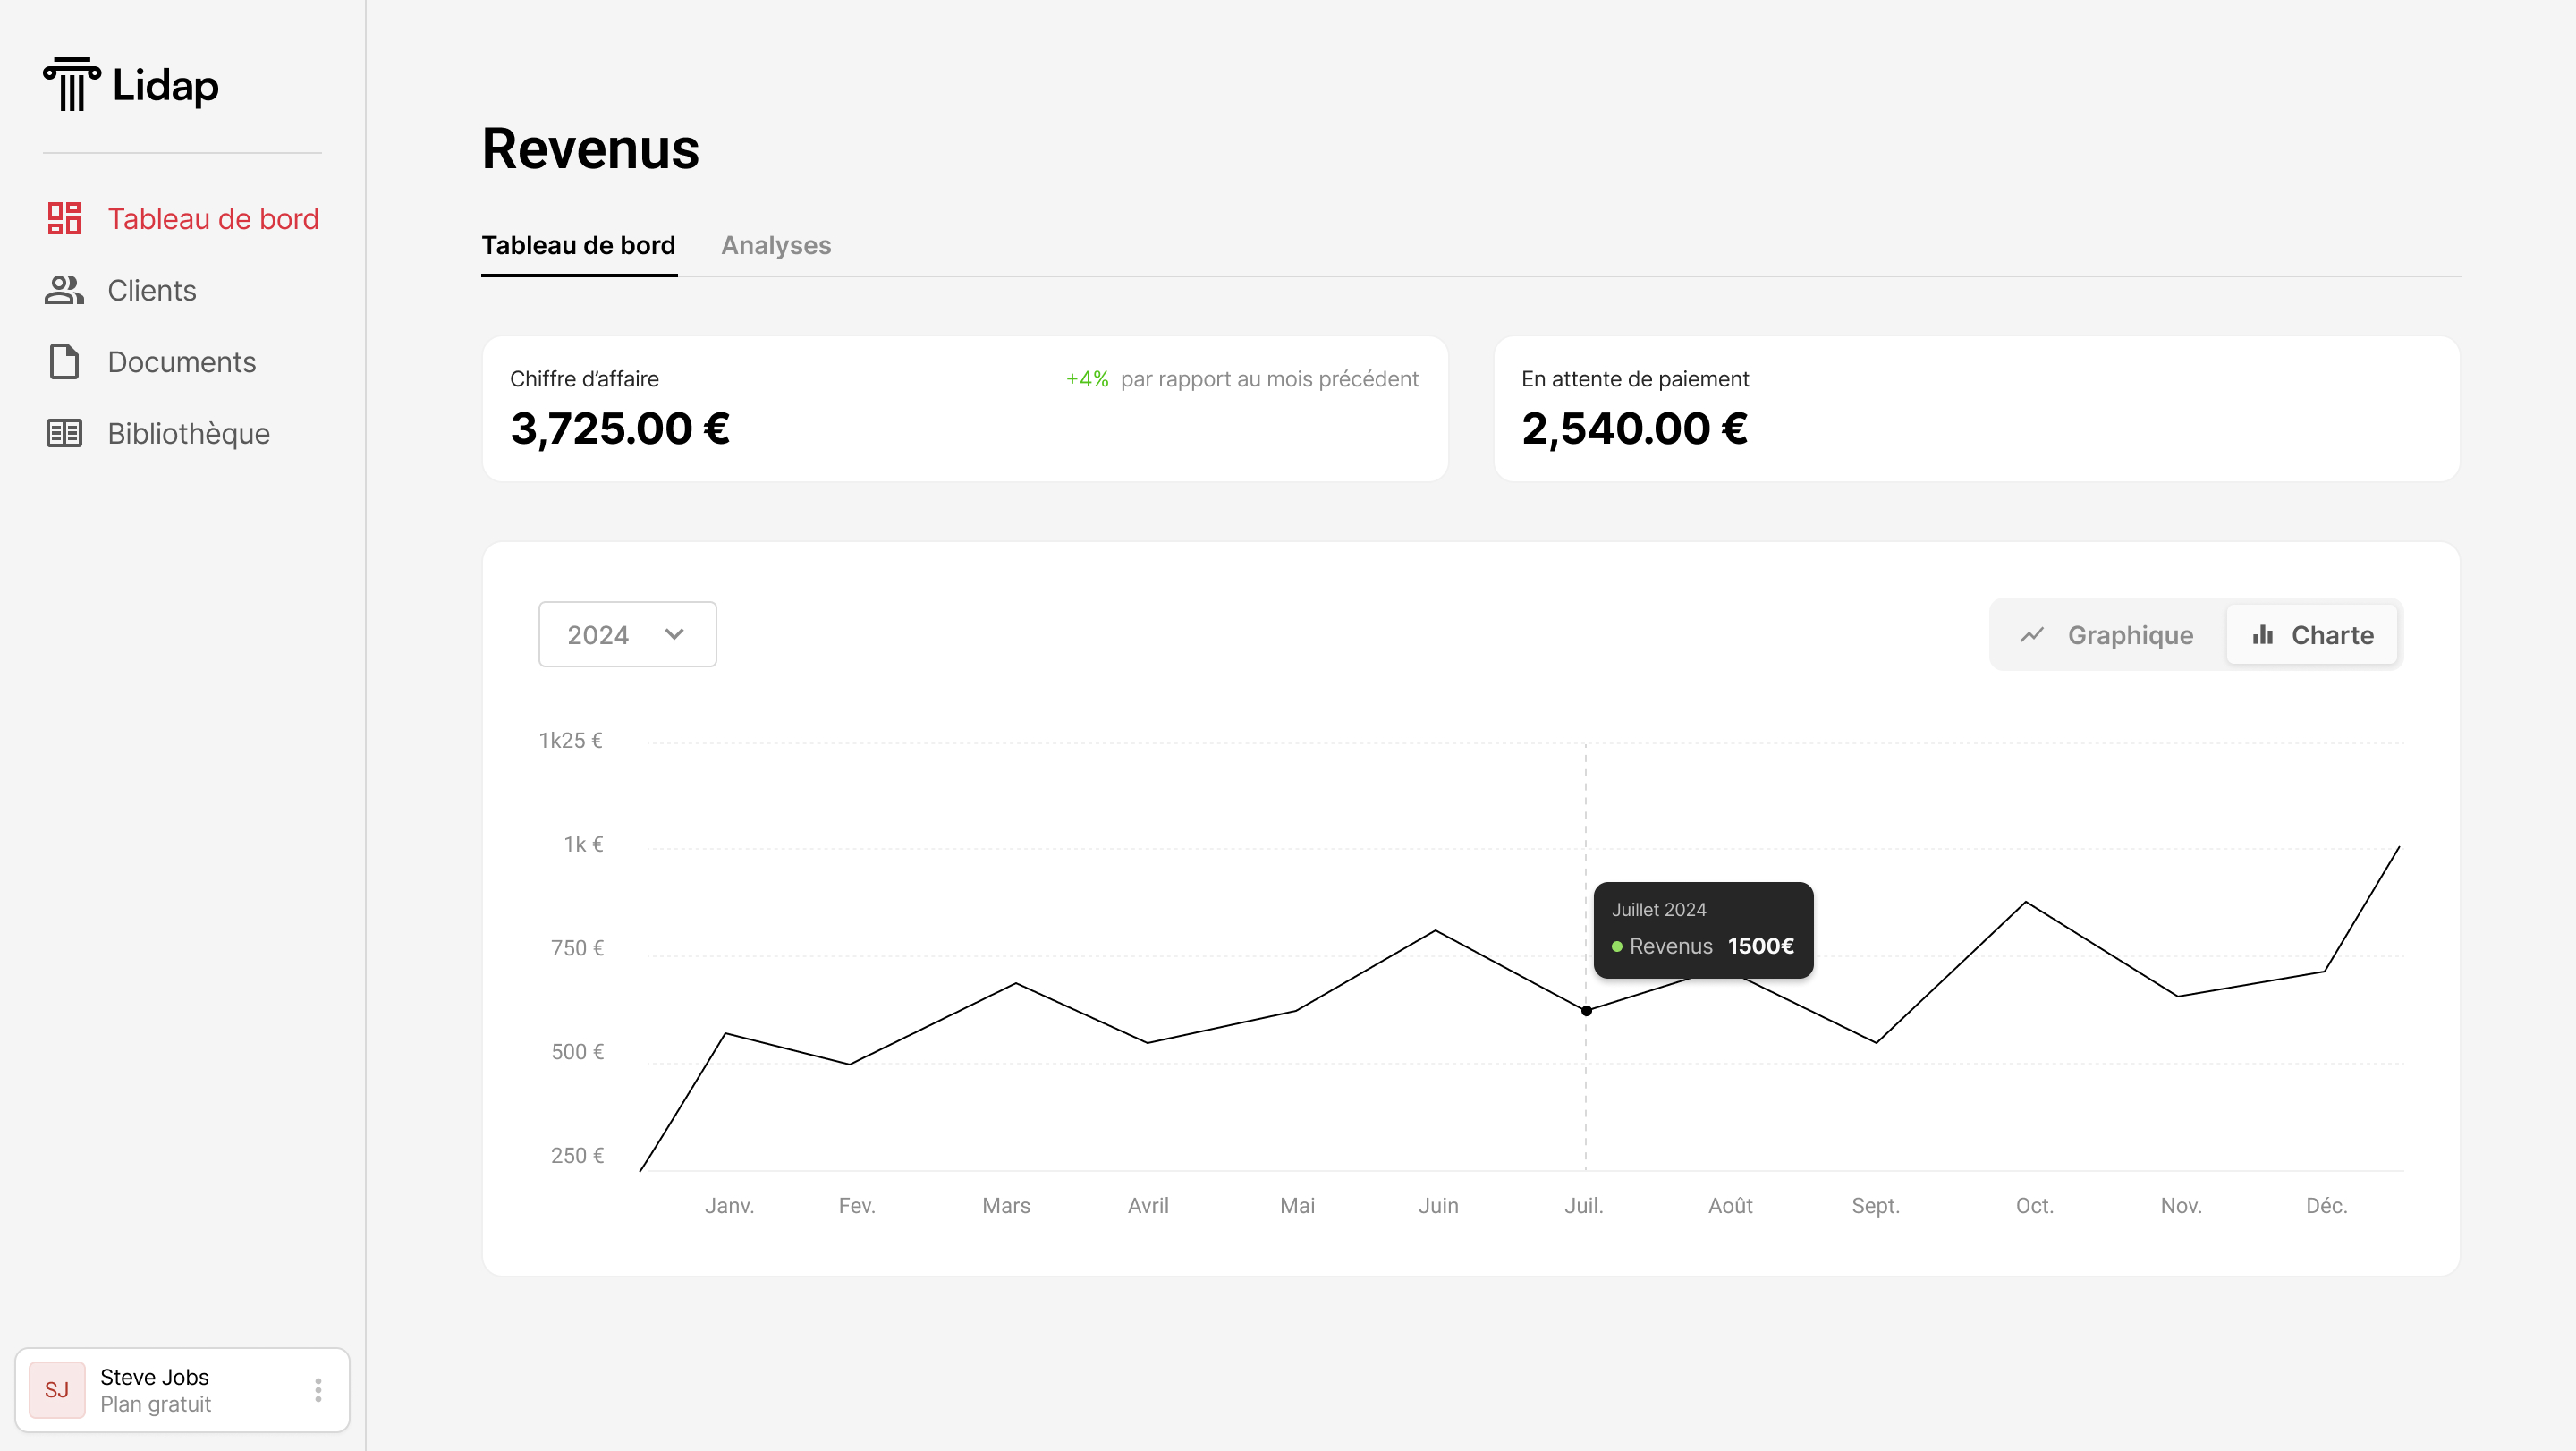Switch to the Analyses tab

click(776, 245)
